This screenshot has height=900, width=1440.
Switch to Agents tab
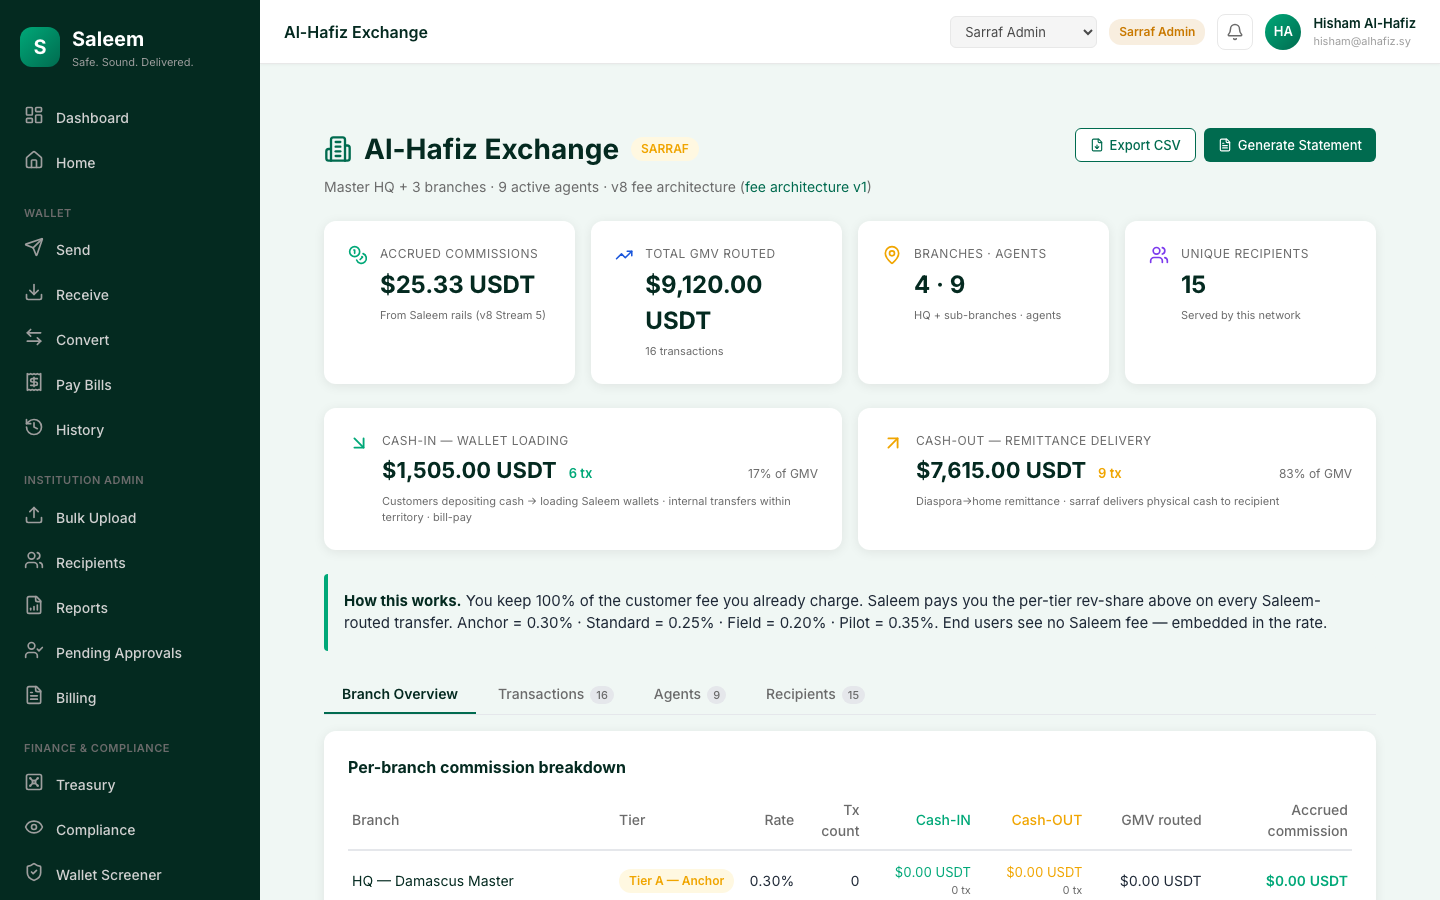pyautogui.click(x=689, y=694)
